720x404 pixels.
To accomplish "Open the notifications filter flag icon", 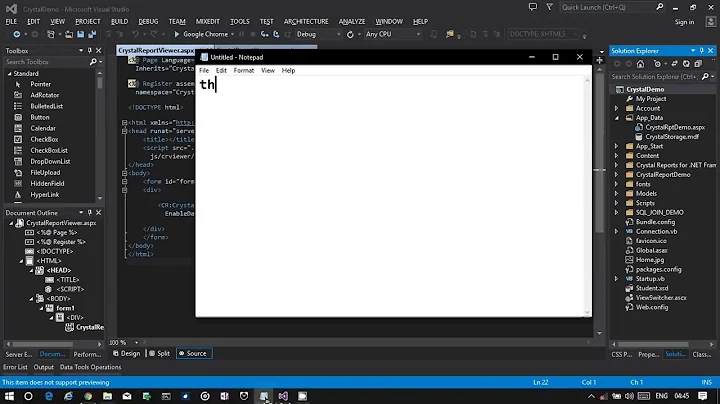I will click(x=549, y=7).
